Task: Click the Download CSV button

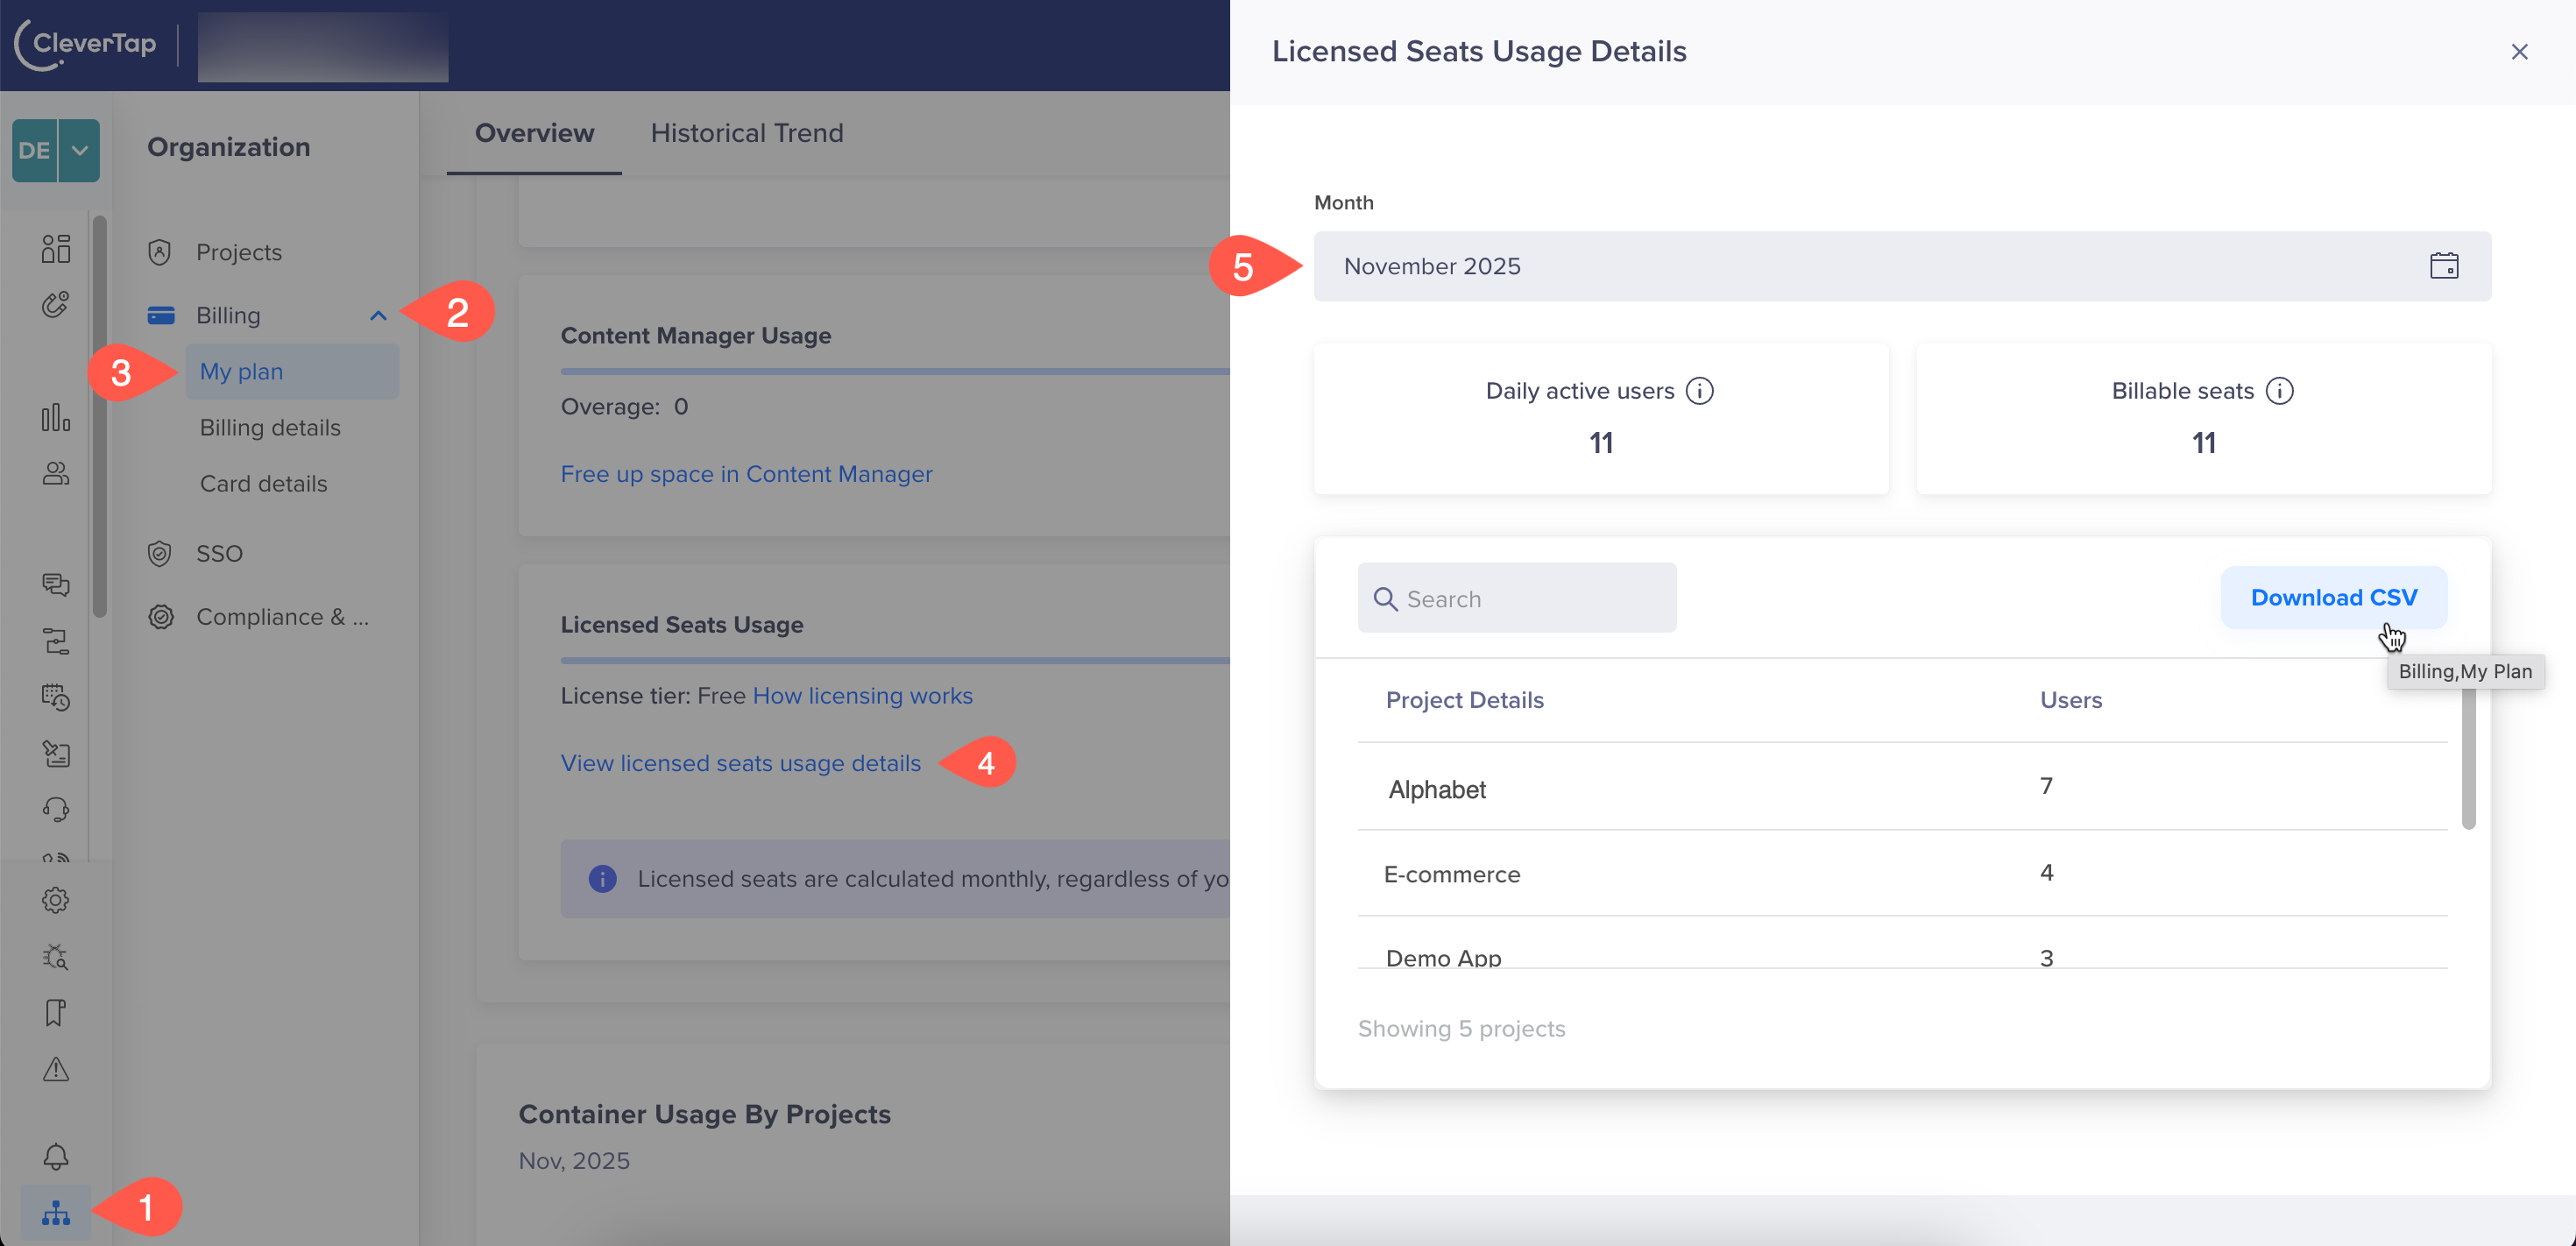Action: click(x=2334, y=597)
